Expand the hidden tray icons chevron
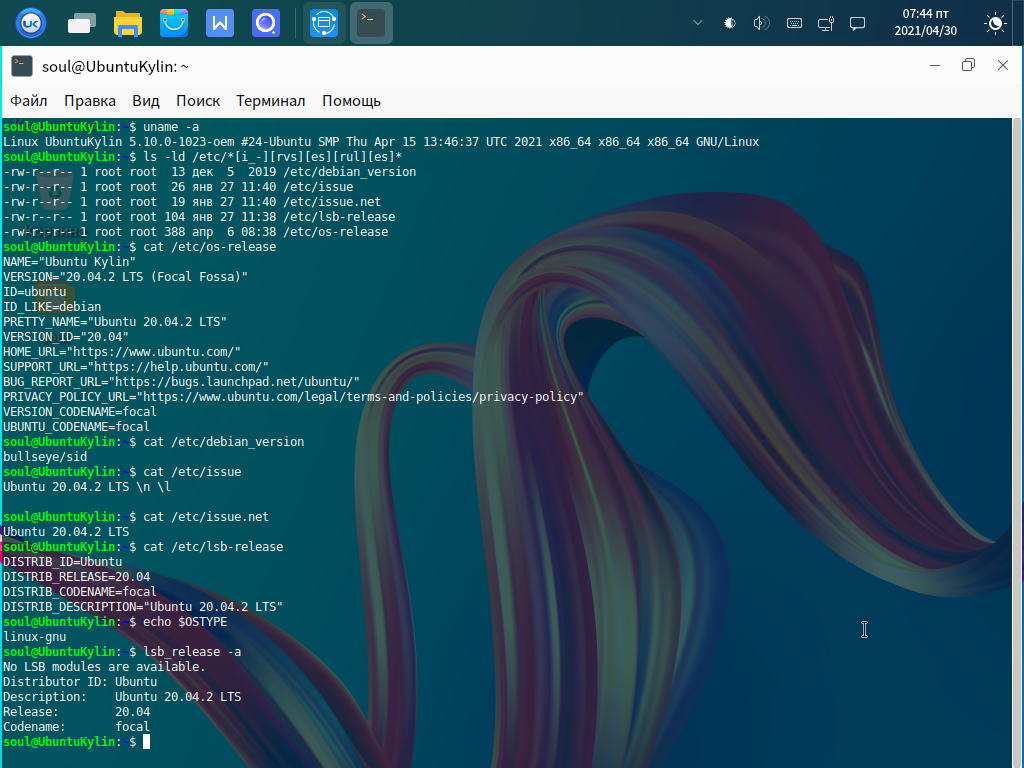This screenshot has width=1024, height=768. pos(697,23)
